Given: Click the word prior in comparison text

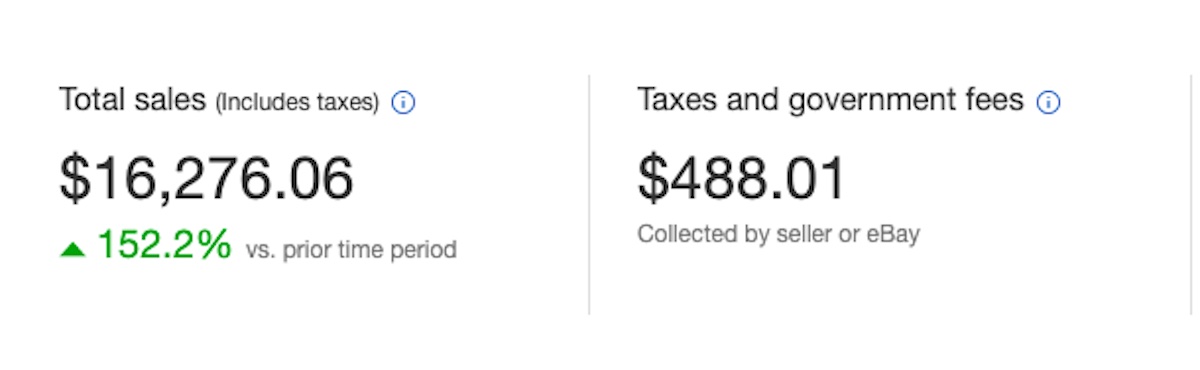Looking at the screenshot, I should tap(305, 250).
